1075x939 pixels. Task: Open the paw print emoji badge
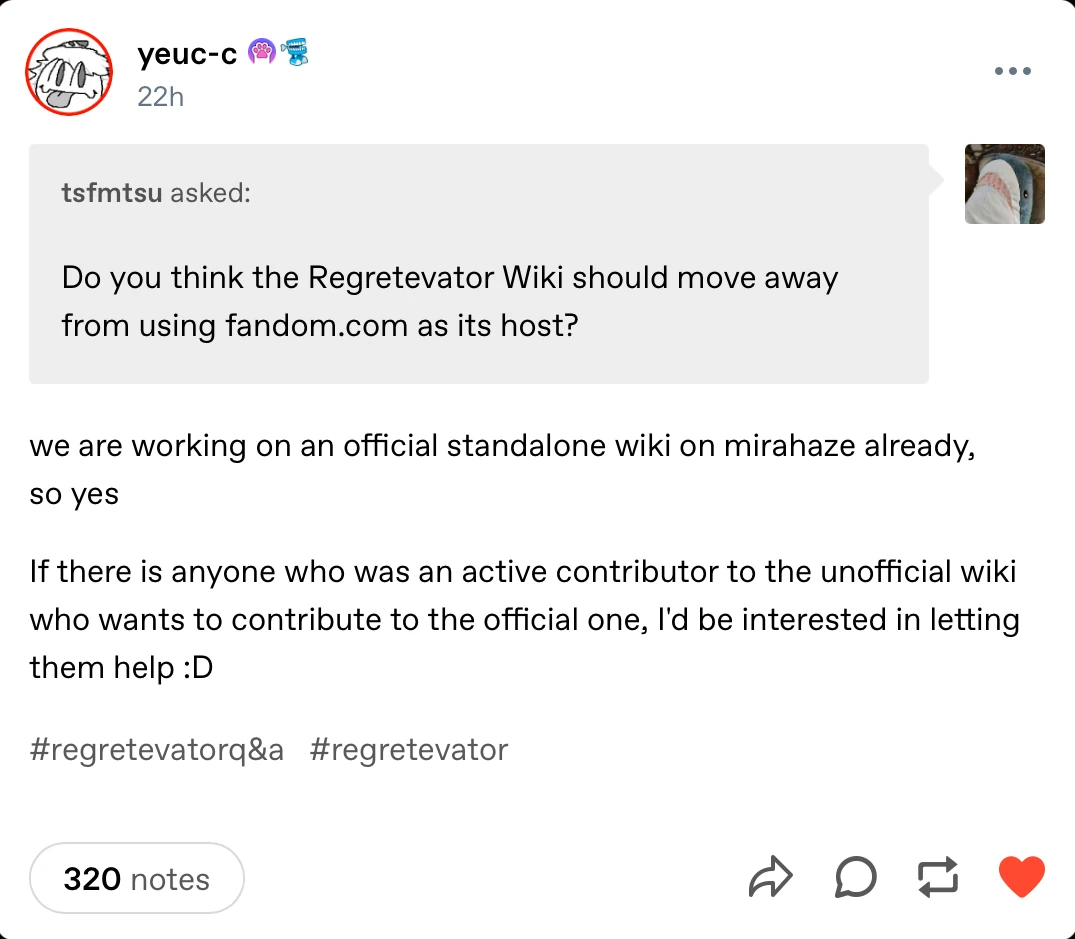click(262, 51)
